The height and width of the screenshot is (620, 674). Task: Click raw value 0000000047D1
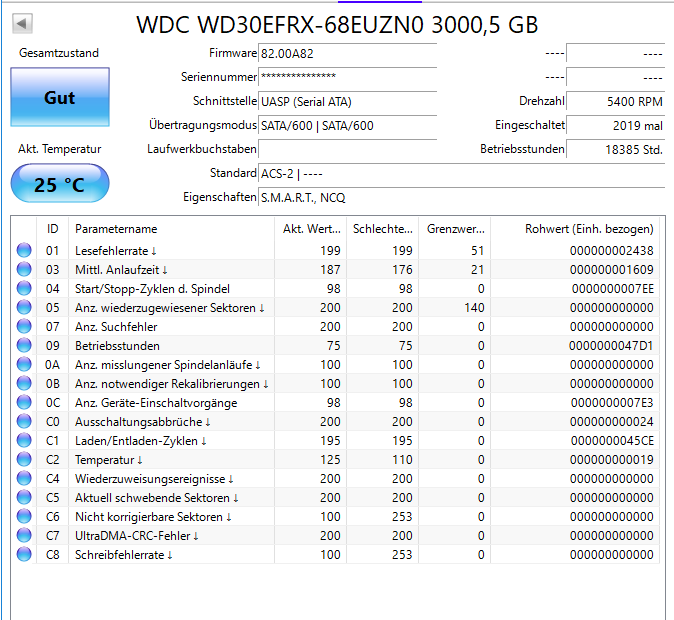(x=611, y=346)
